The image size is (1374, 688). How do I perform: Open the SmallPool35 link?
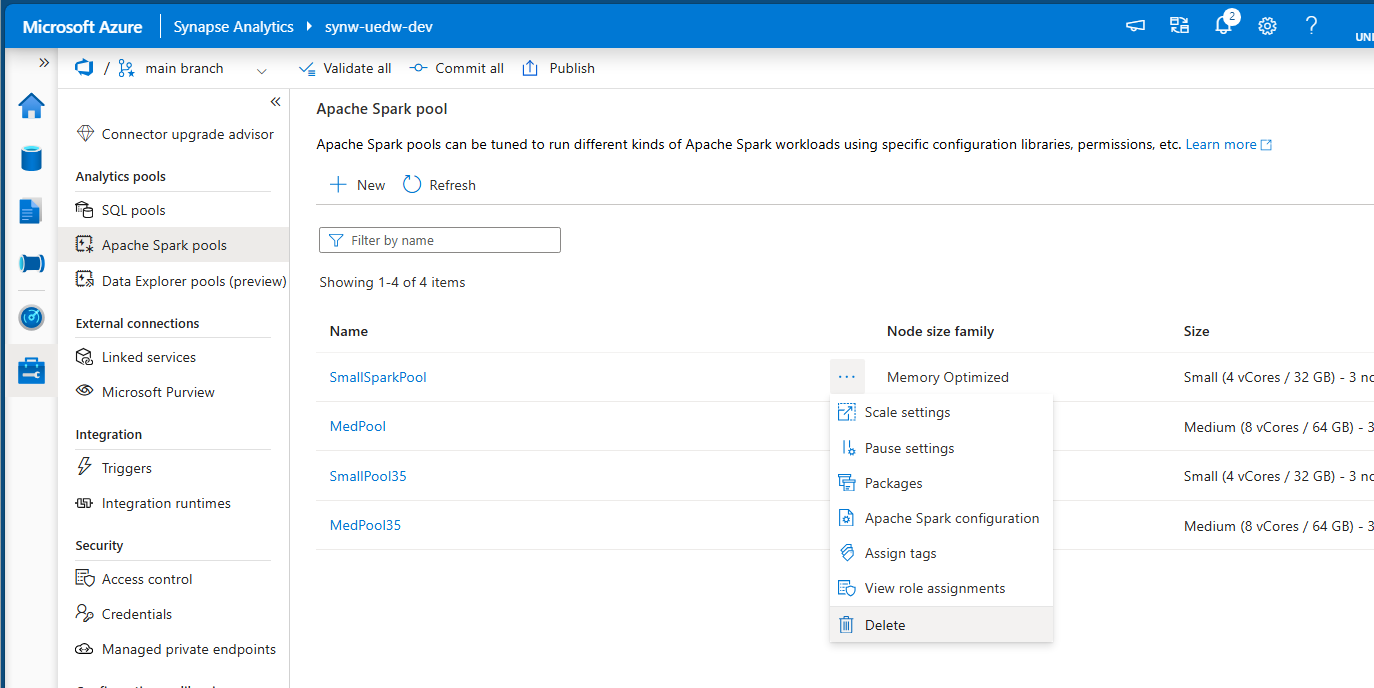click(368, 476)
